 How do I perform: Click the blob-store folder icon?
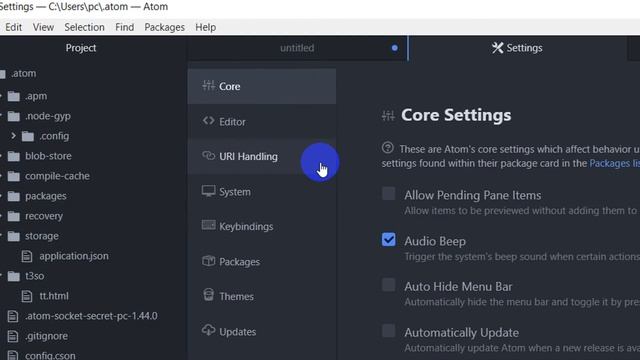pyautogui.click(x=13, y=156)
